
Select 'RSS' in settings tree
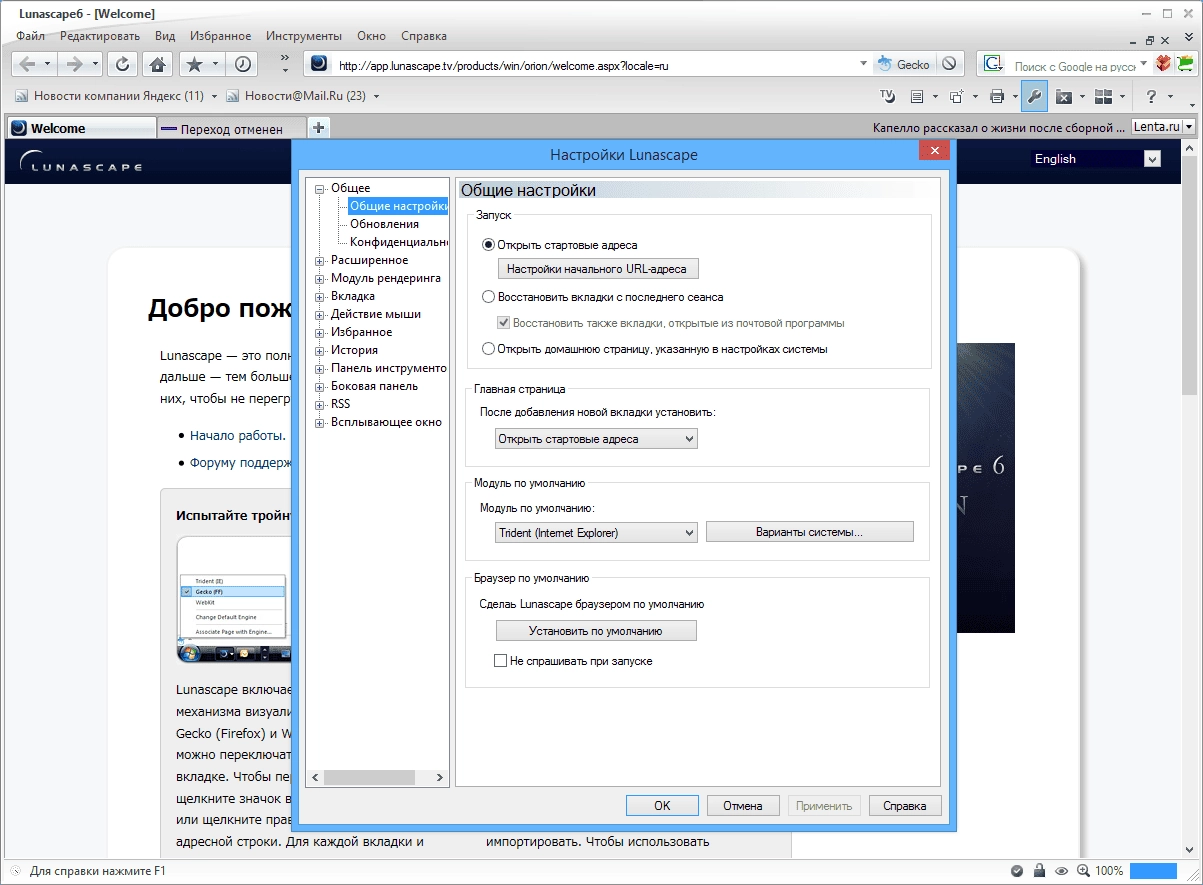click(341, 404)
